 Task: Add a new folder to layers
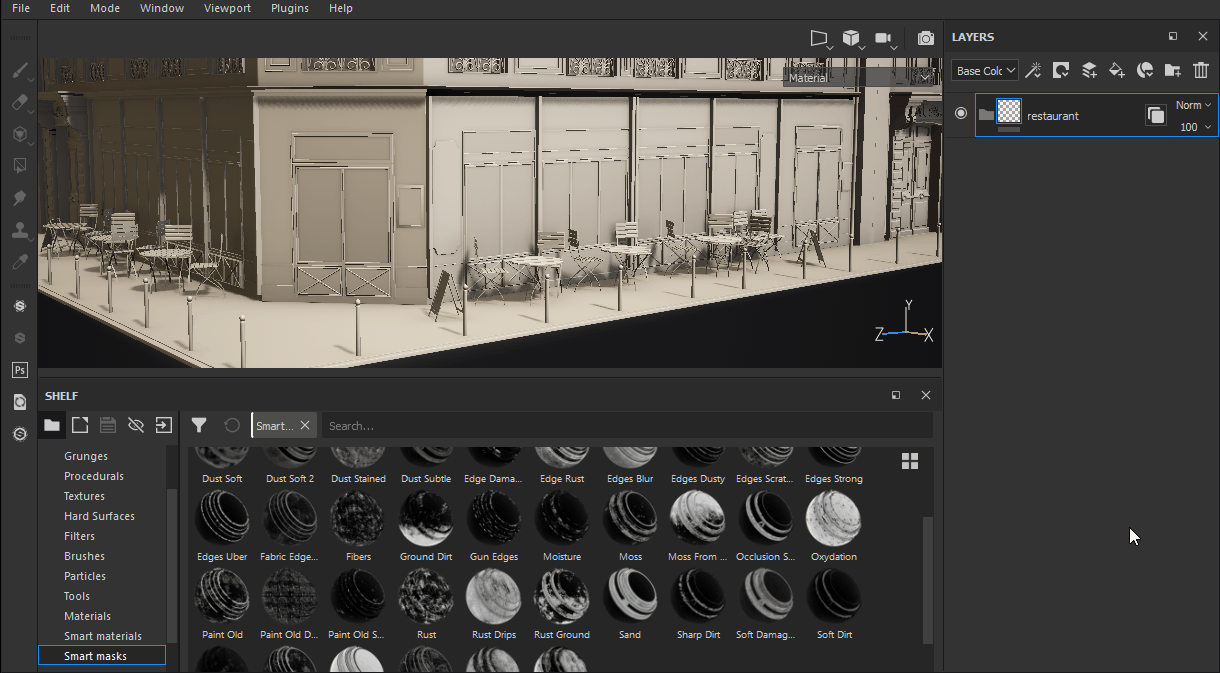tap(1173, 70)
